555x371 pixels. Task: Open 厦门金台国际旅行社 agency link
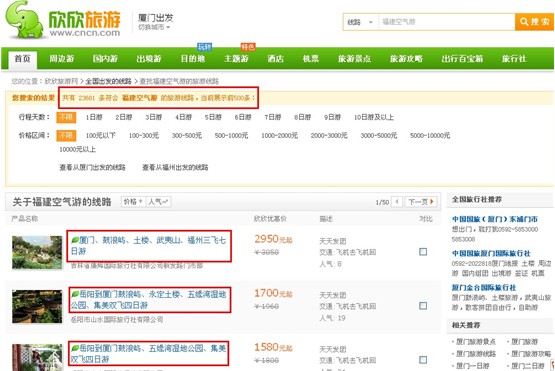click(484, 287)
